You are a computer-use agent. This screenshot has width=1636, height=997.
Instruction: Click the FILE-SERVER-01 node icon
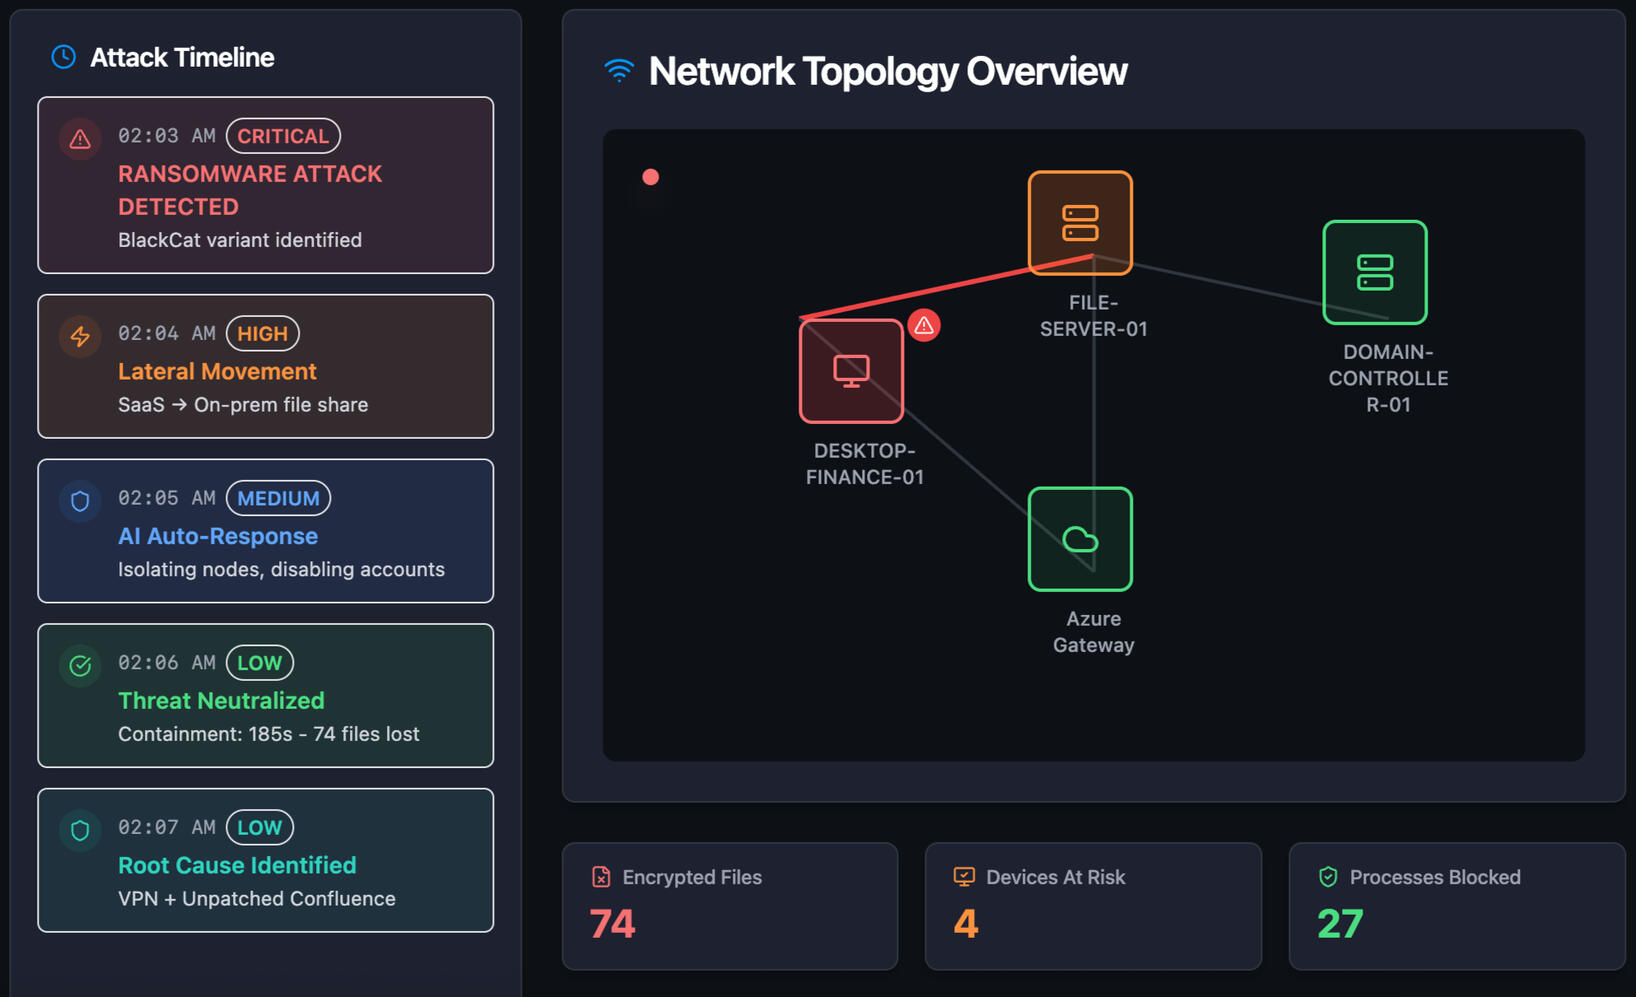click(x=1080, y=223)
